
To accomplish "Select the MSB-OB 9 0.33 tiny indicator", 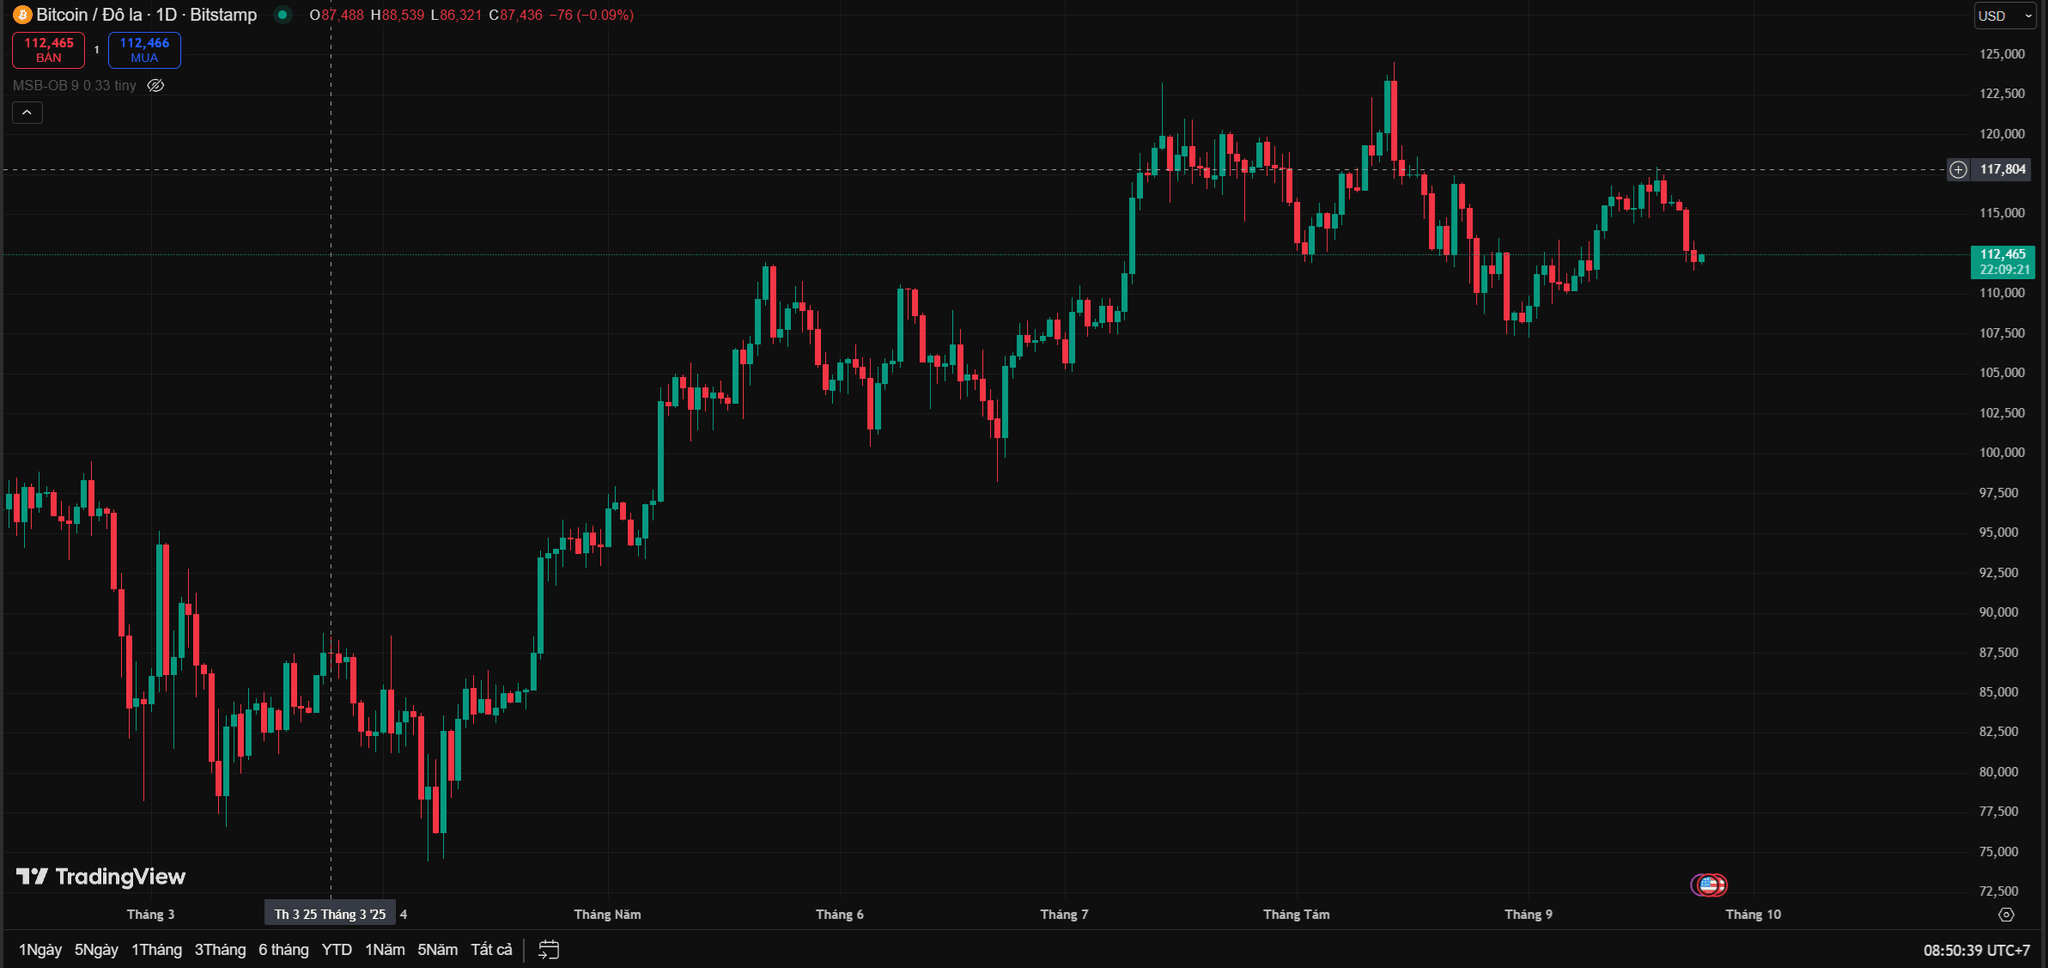I will (x=74, y=86).
